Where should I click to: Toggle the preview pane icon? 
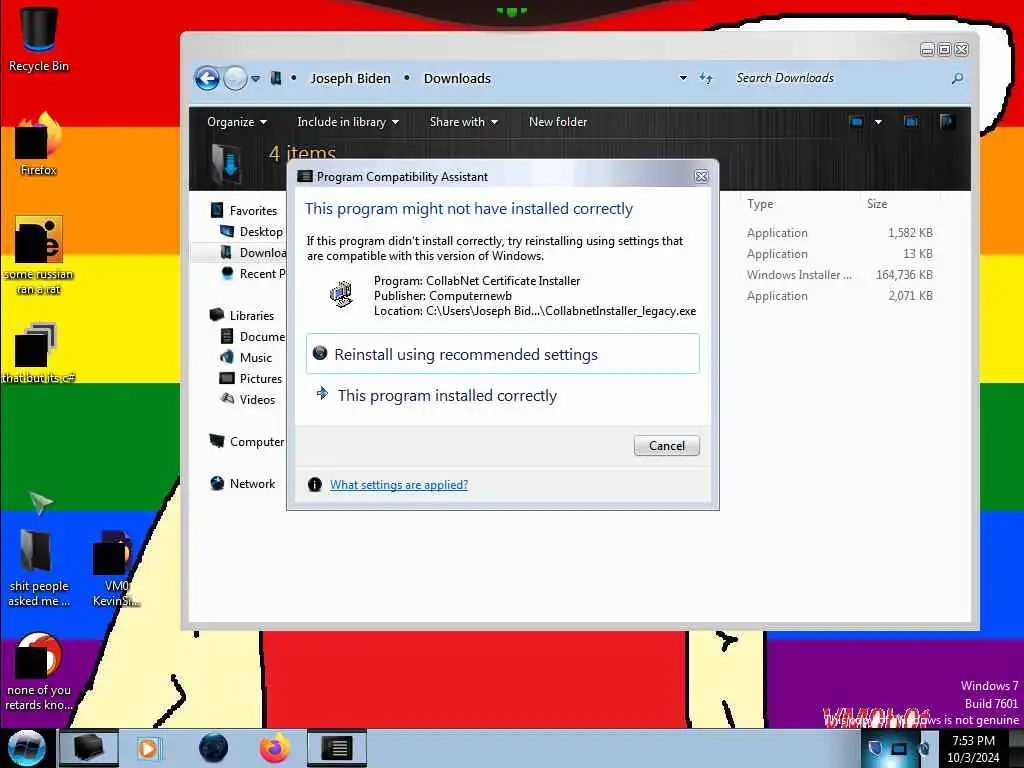910,121
